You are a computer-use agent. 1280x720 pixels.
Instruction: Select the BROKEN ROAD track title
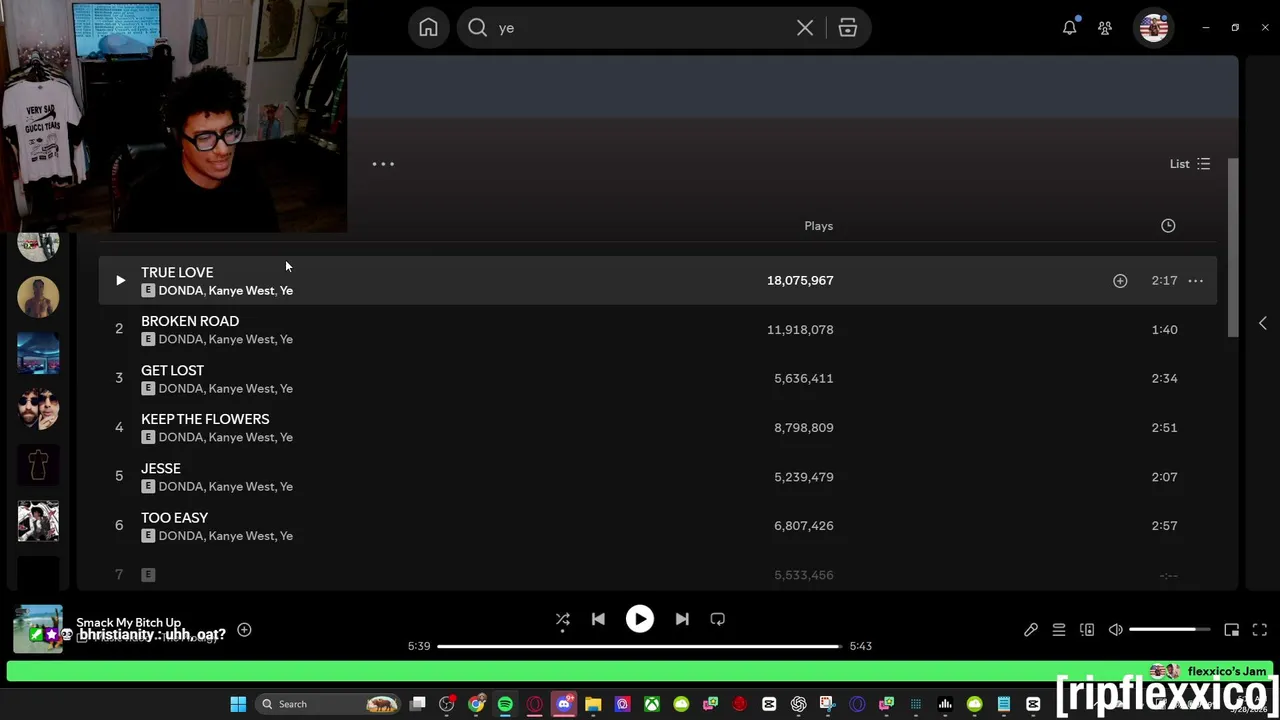click(x=190, y=321)
